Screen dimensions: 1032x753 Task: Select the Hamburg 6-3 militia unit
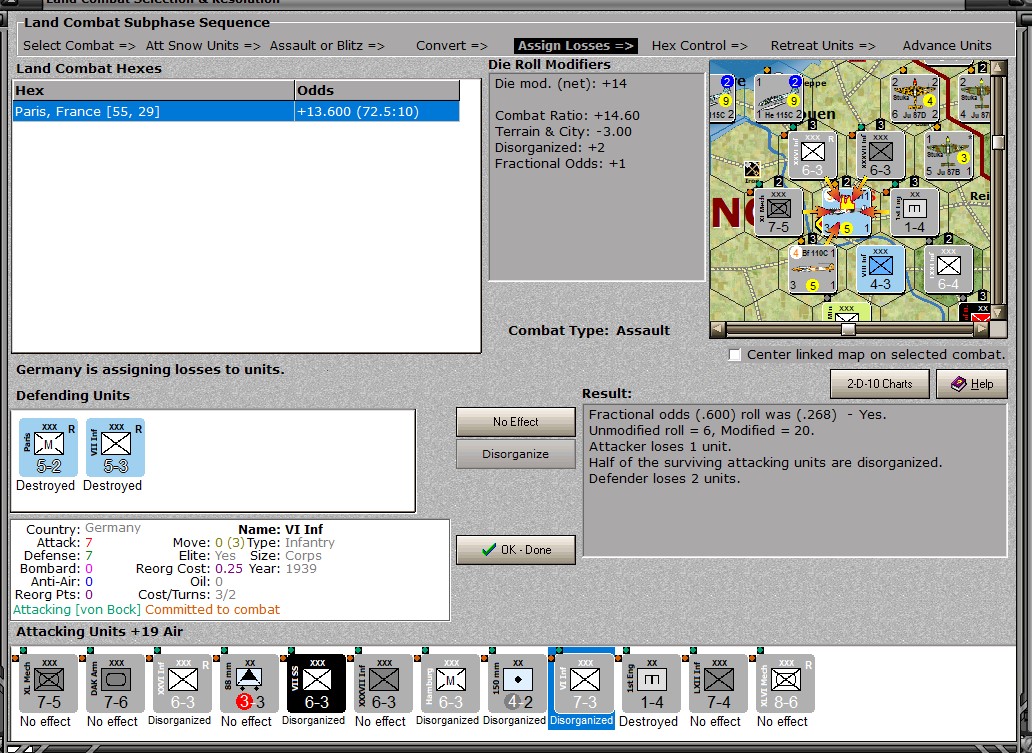(x=451, y=683)
